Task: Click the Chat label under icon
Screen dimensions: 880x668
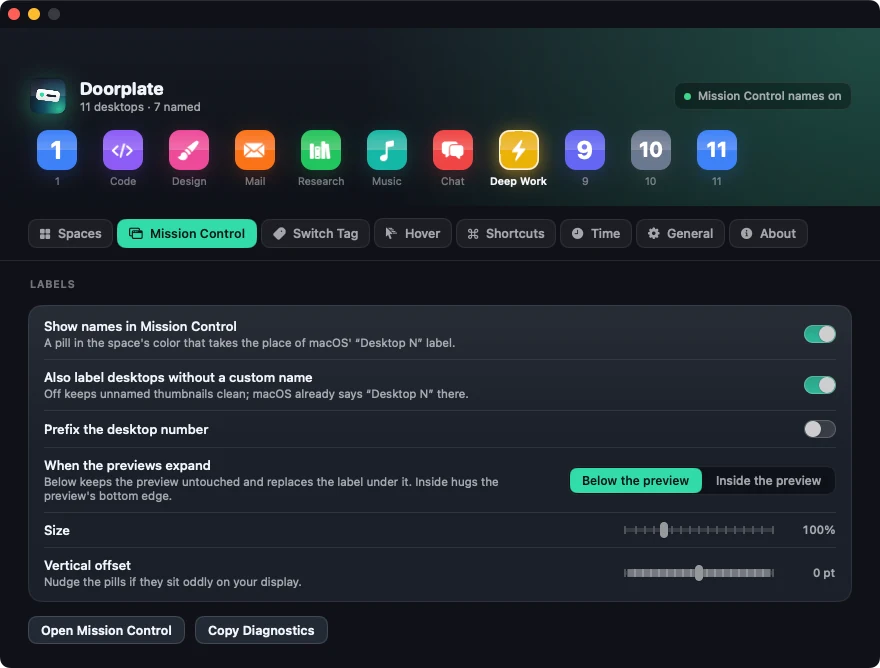Action: pos(453,181)
